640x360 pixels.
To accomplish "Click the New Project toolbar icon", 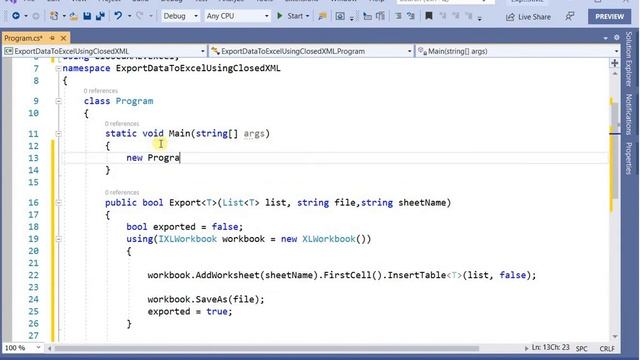I will point(54,16).
